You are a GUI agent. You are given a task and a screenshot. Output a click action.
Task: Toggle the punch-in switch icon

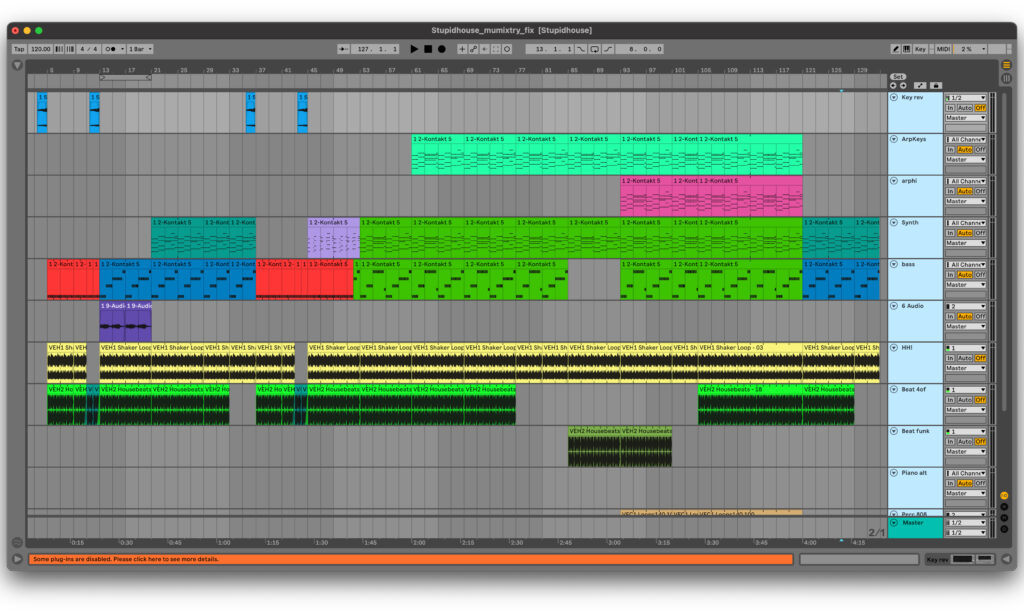581,49
